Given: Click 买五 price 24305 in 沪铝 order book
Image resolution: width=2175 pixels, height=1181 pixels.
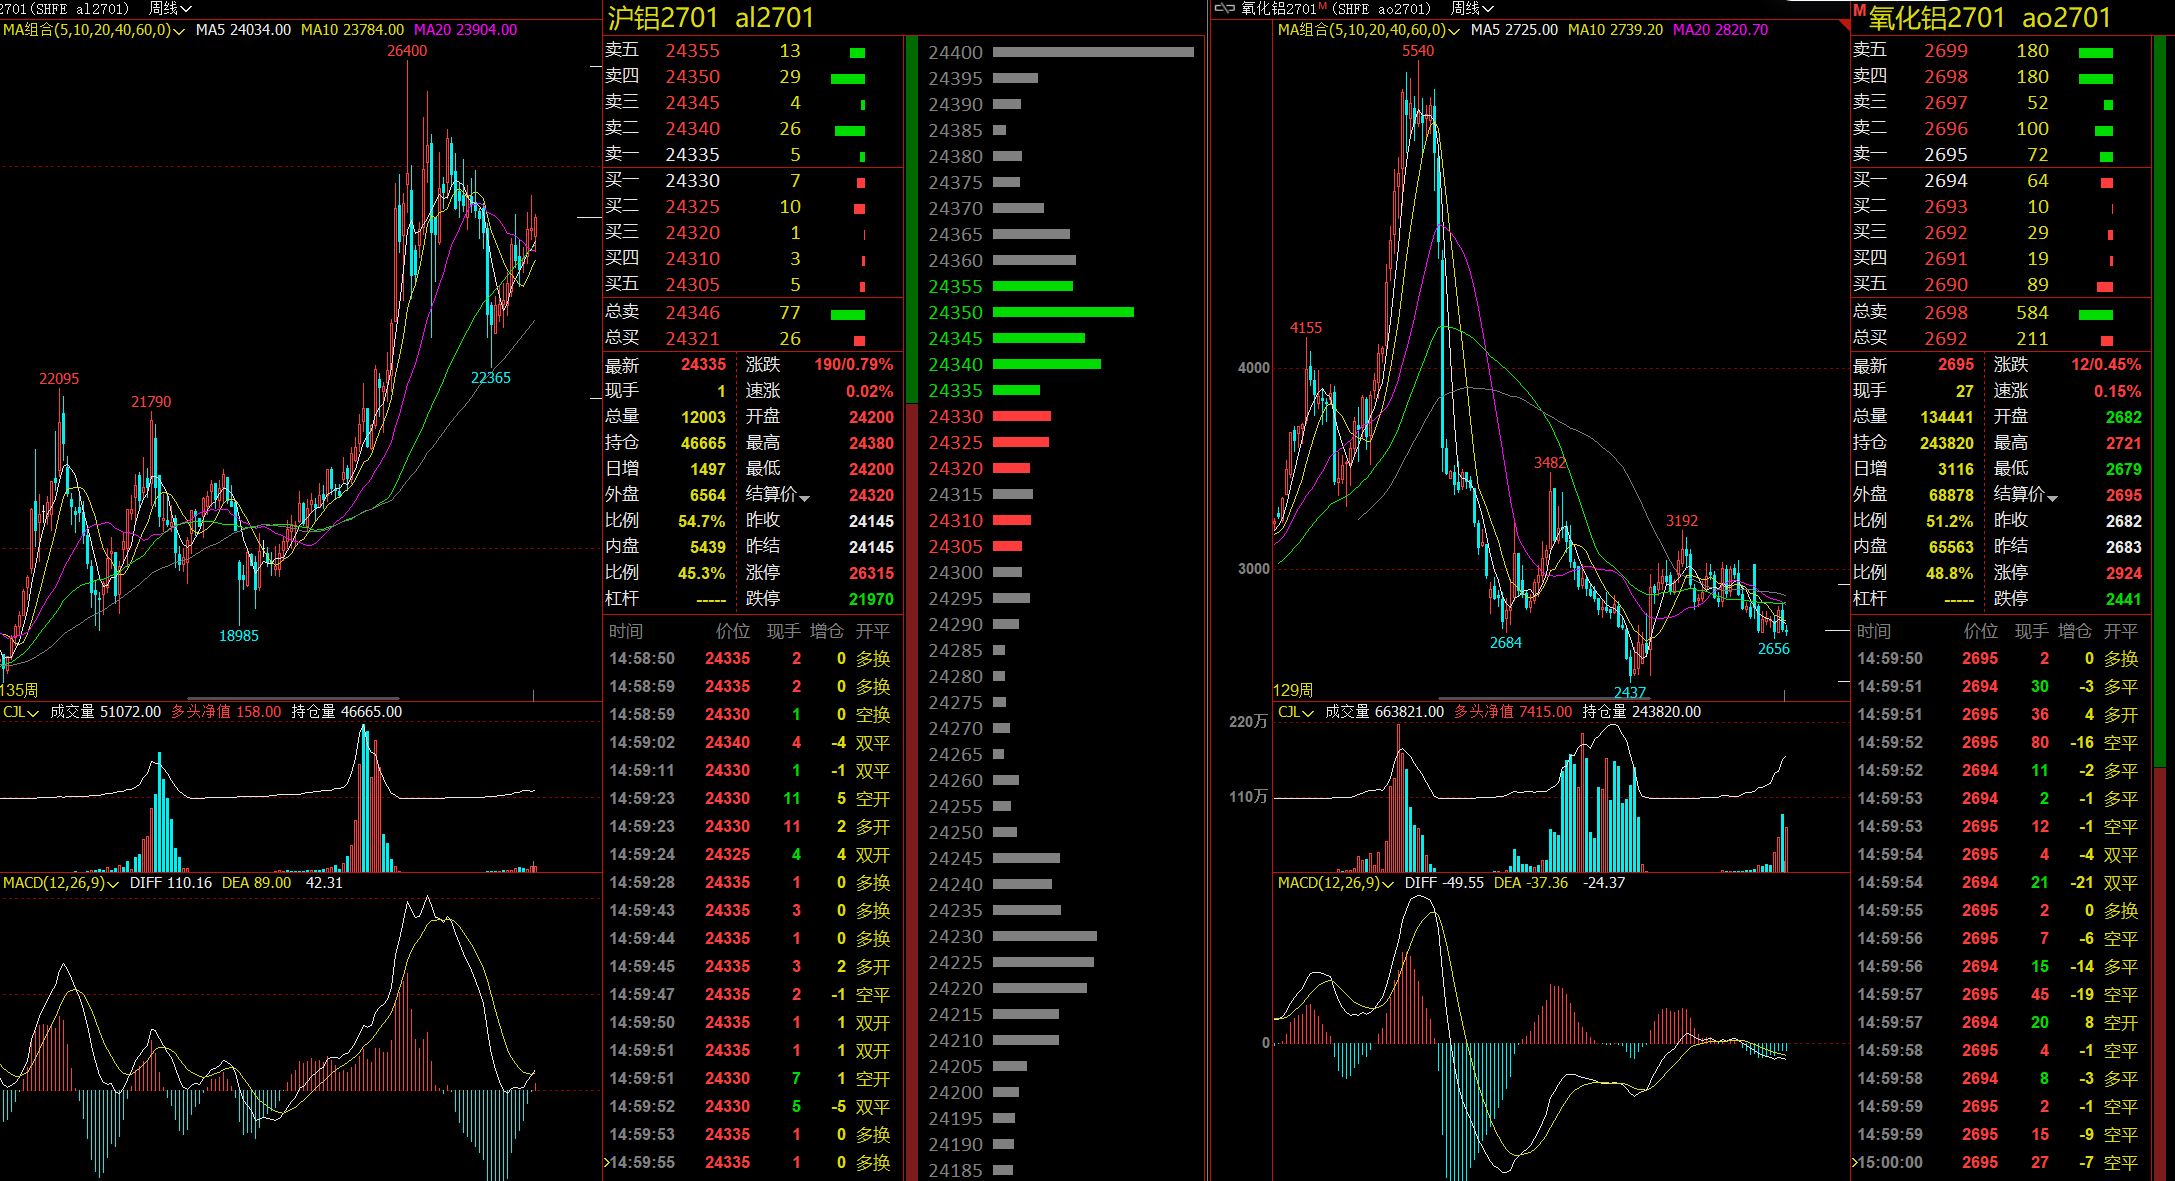Looking at the screenshot, I should (x=693, y=285).
